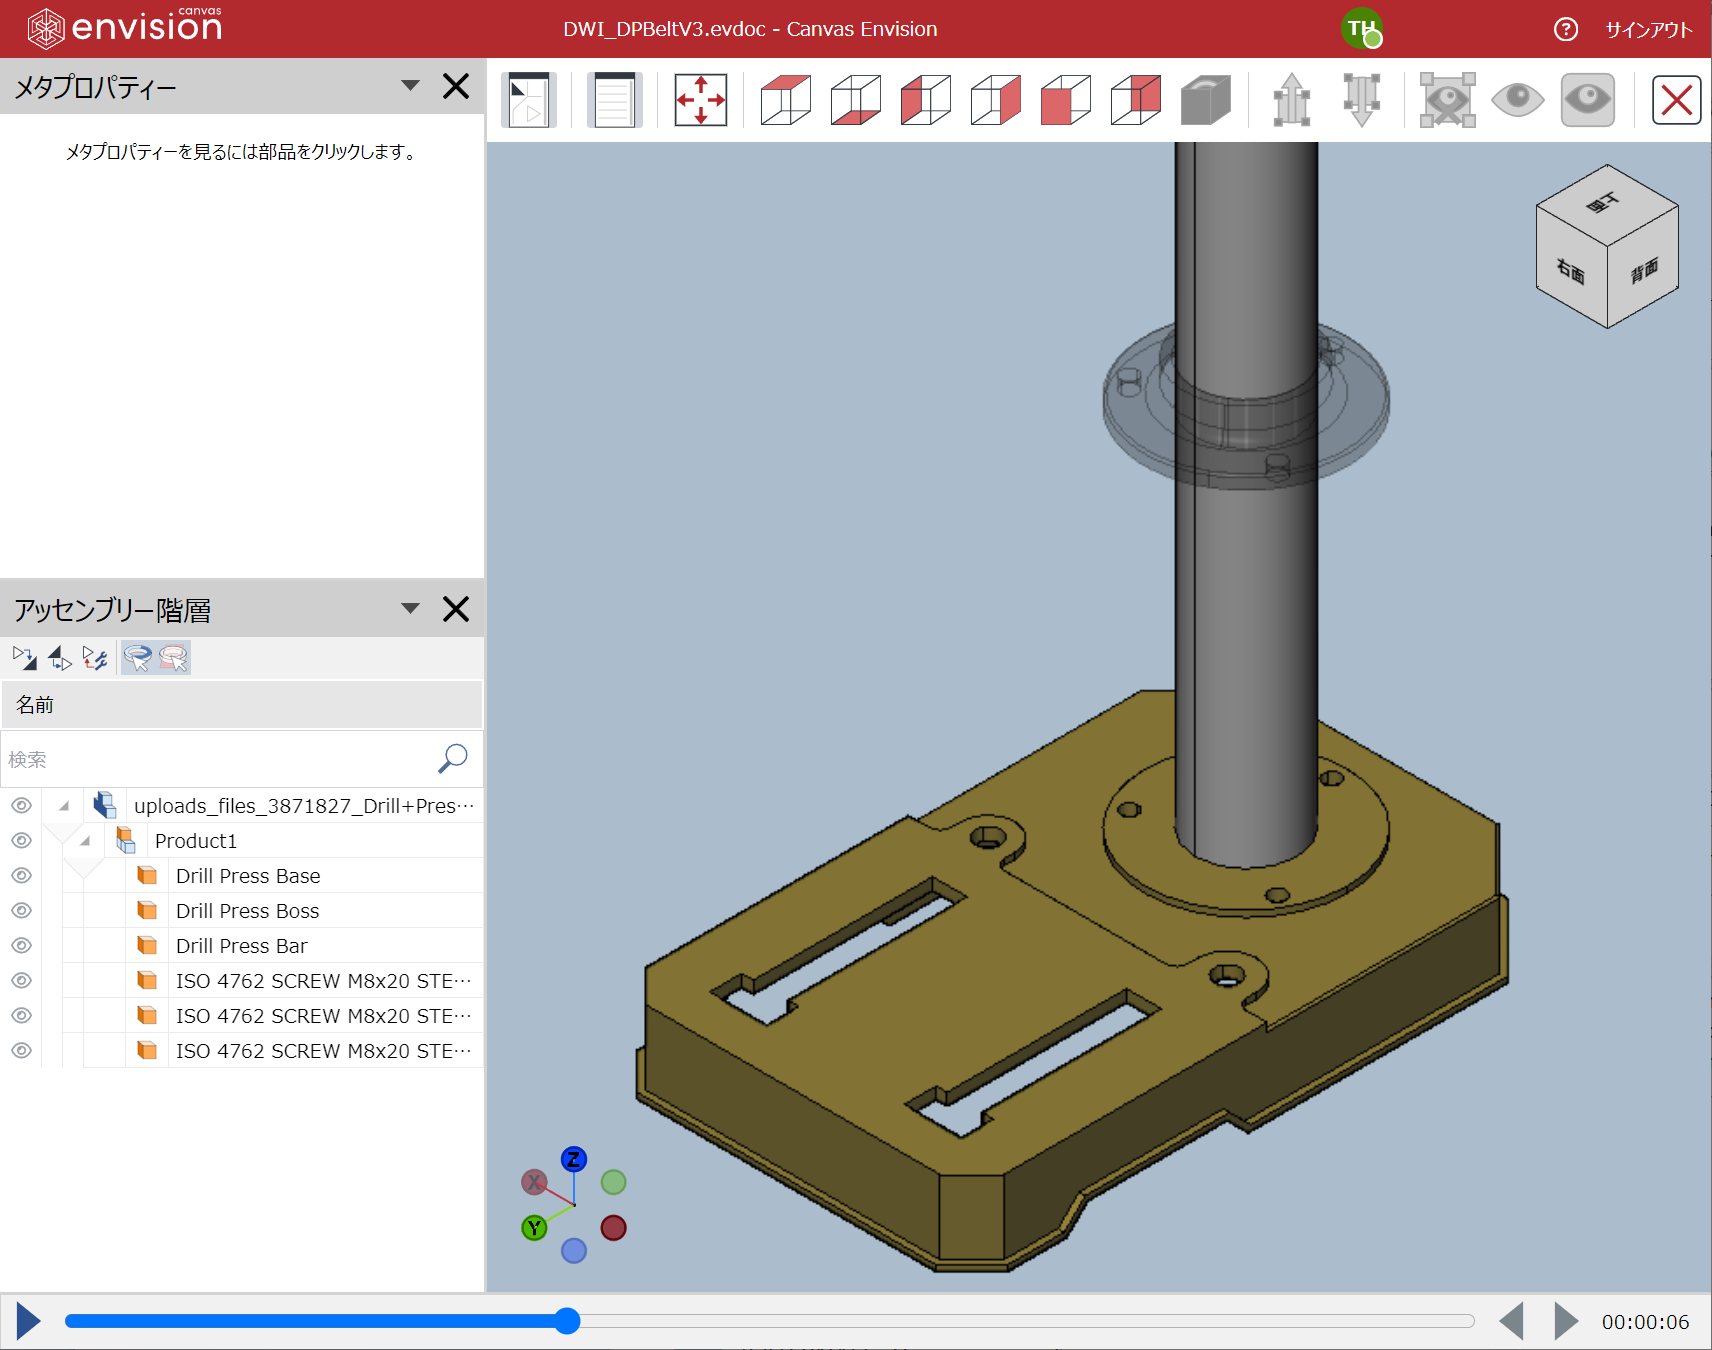
Task: Click the red X close viewer icon
Action: pyautogui.click(x=1676, y=100)
